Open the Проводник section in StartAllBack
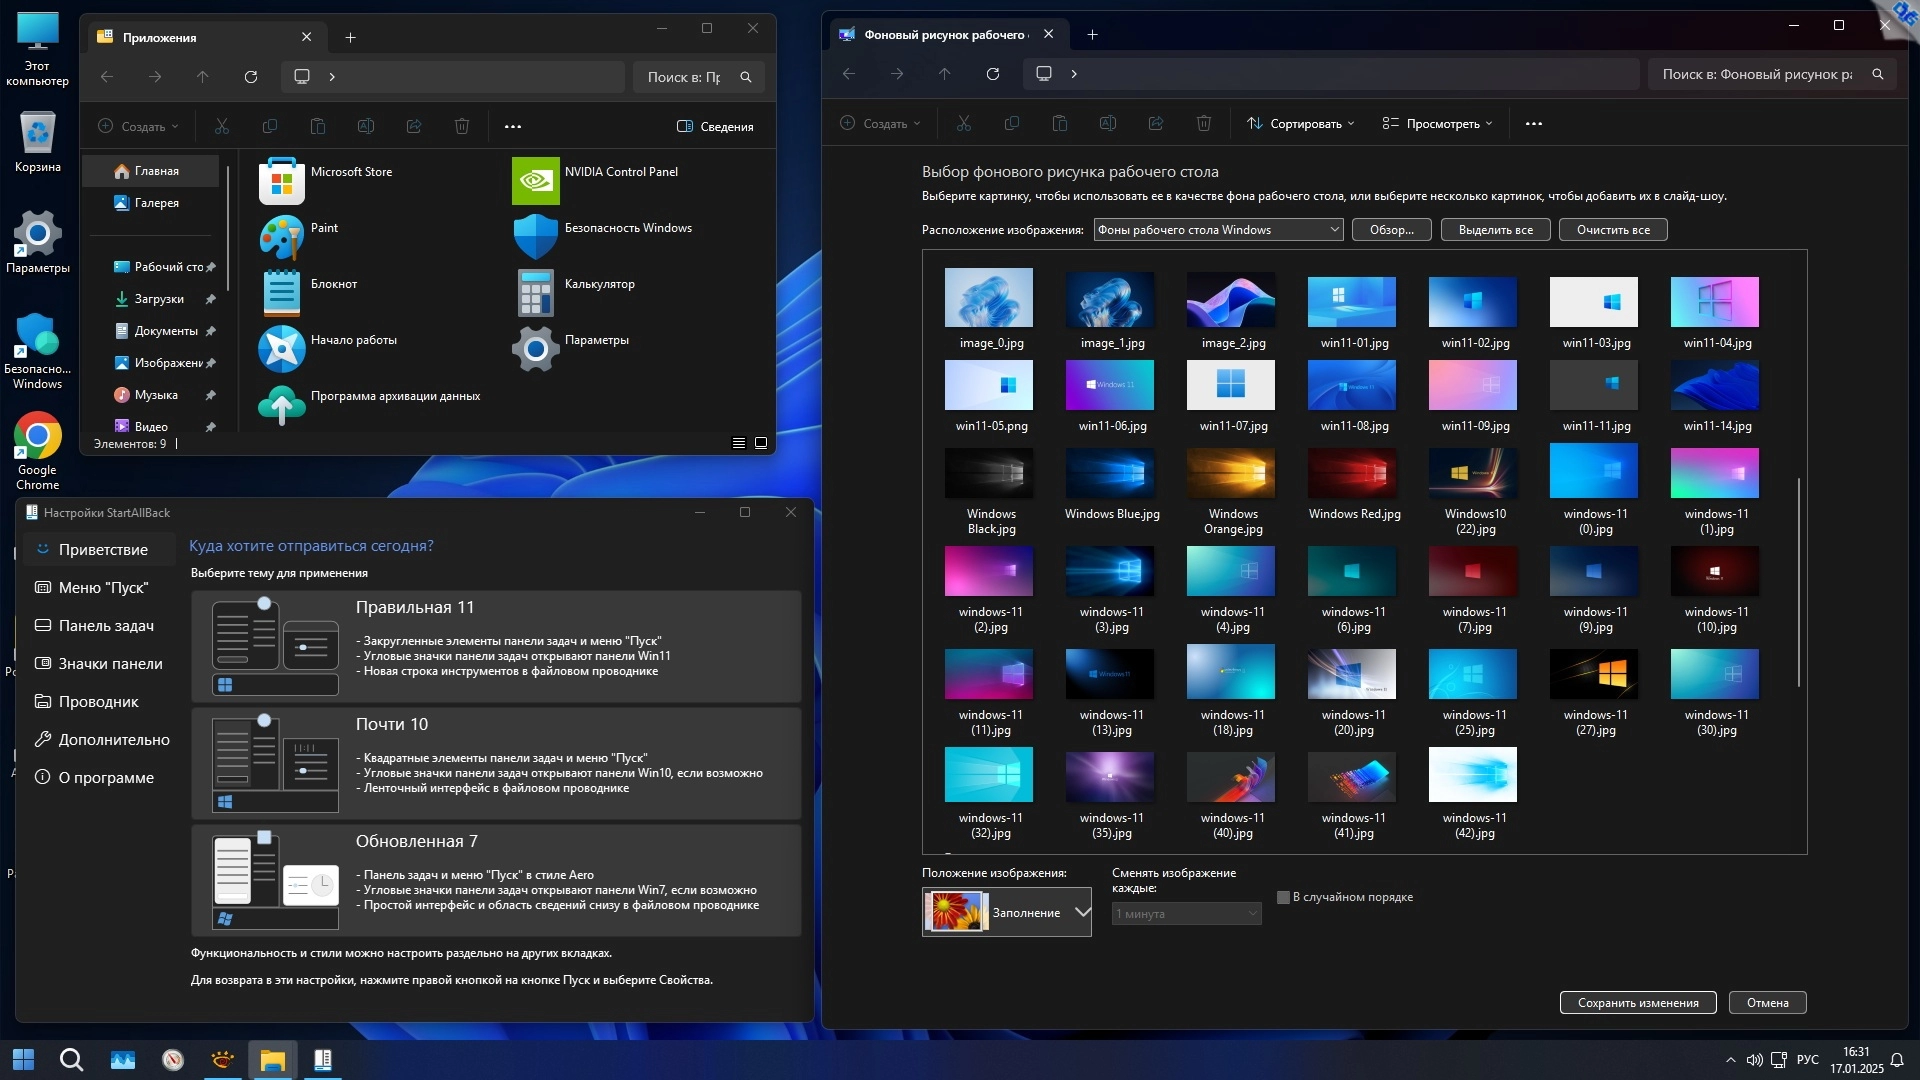The image size is (1920, 1080). point(98,702)
